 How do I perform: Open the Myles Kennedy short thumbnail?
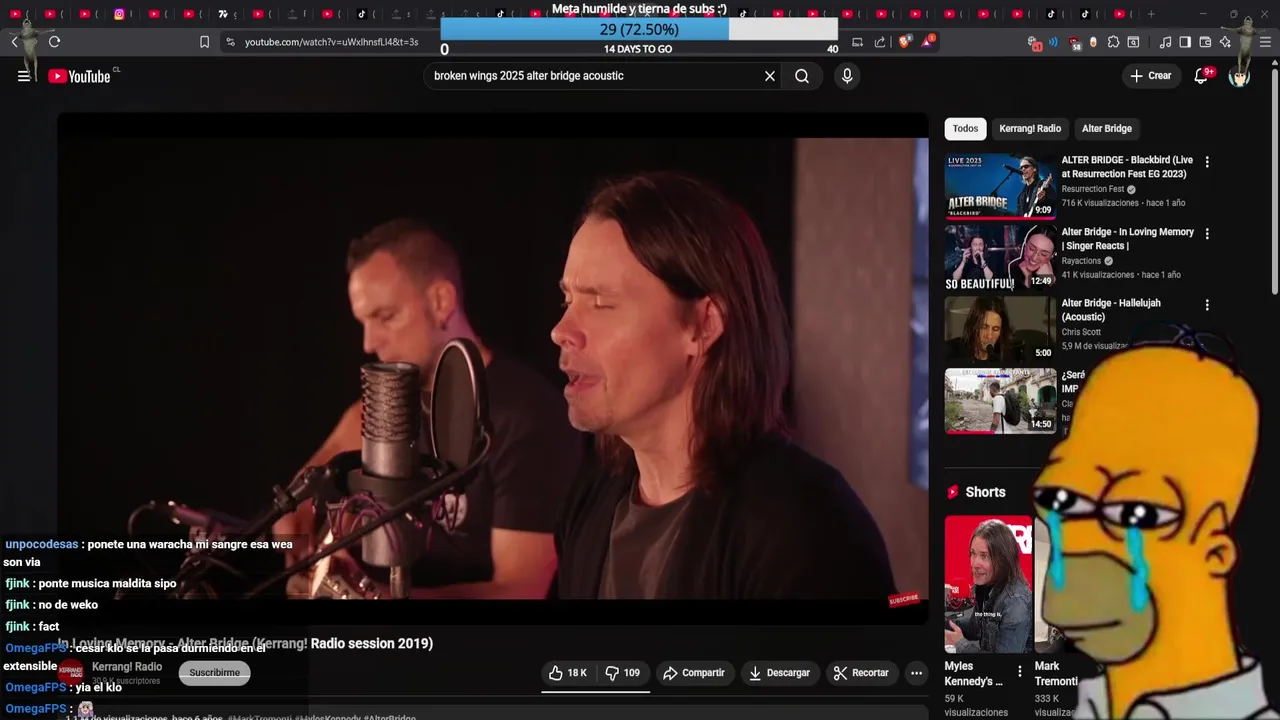coord(988,584)
